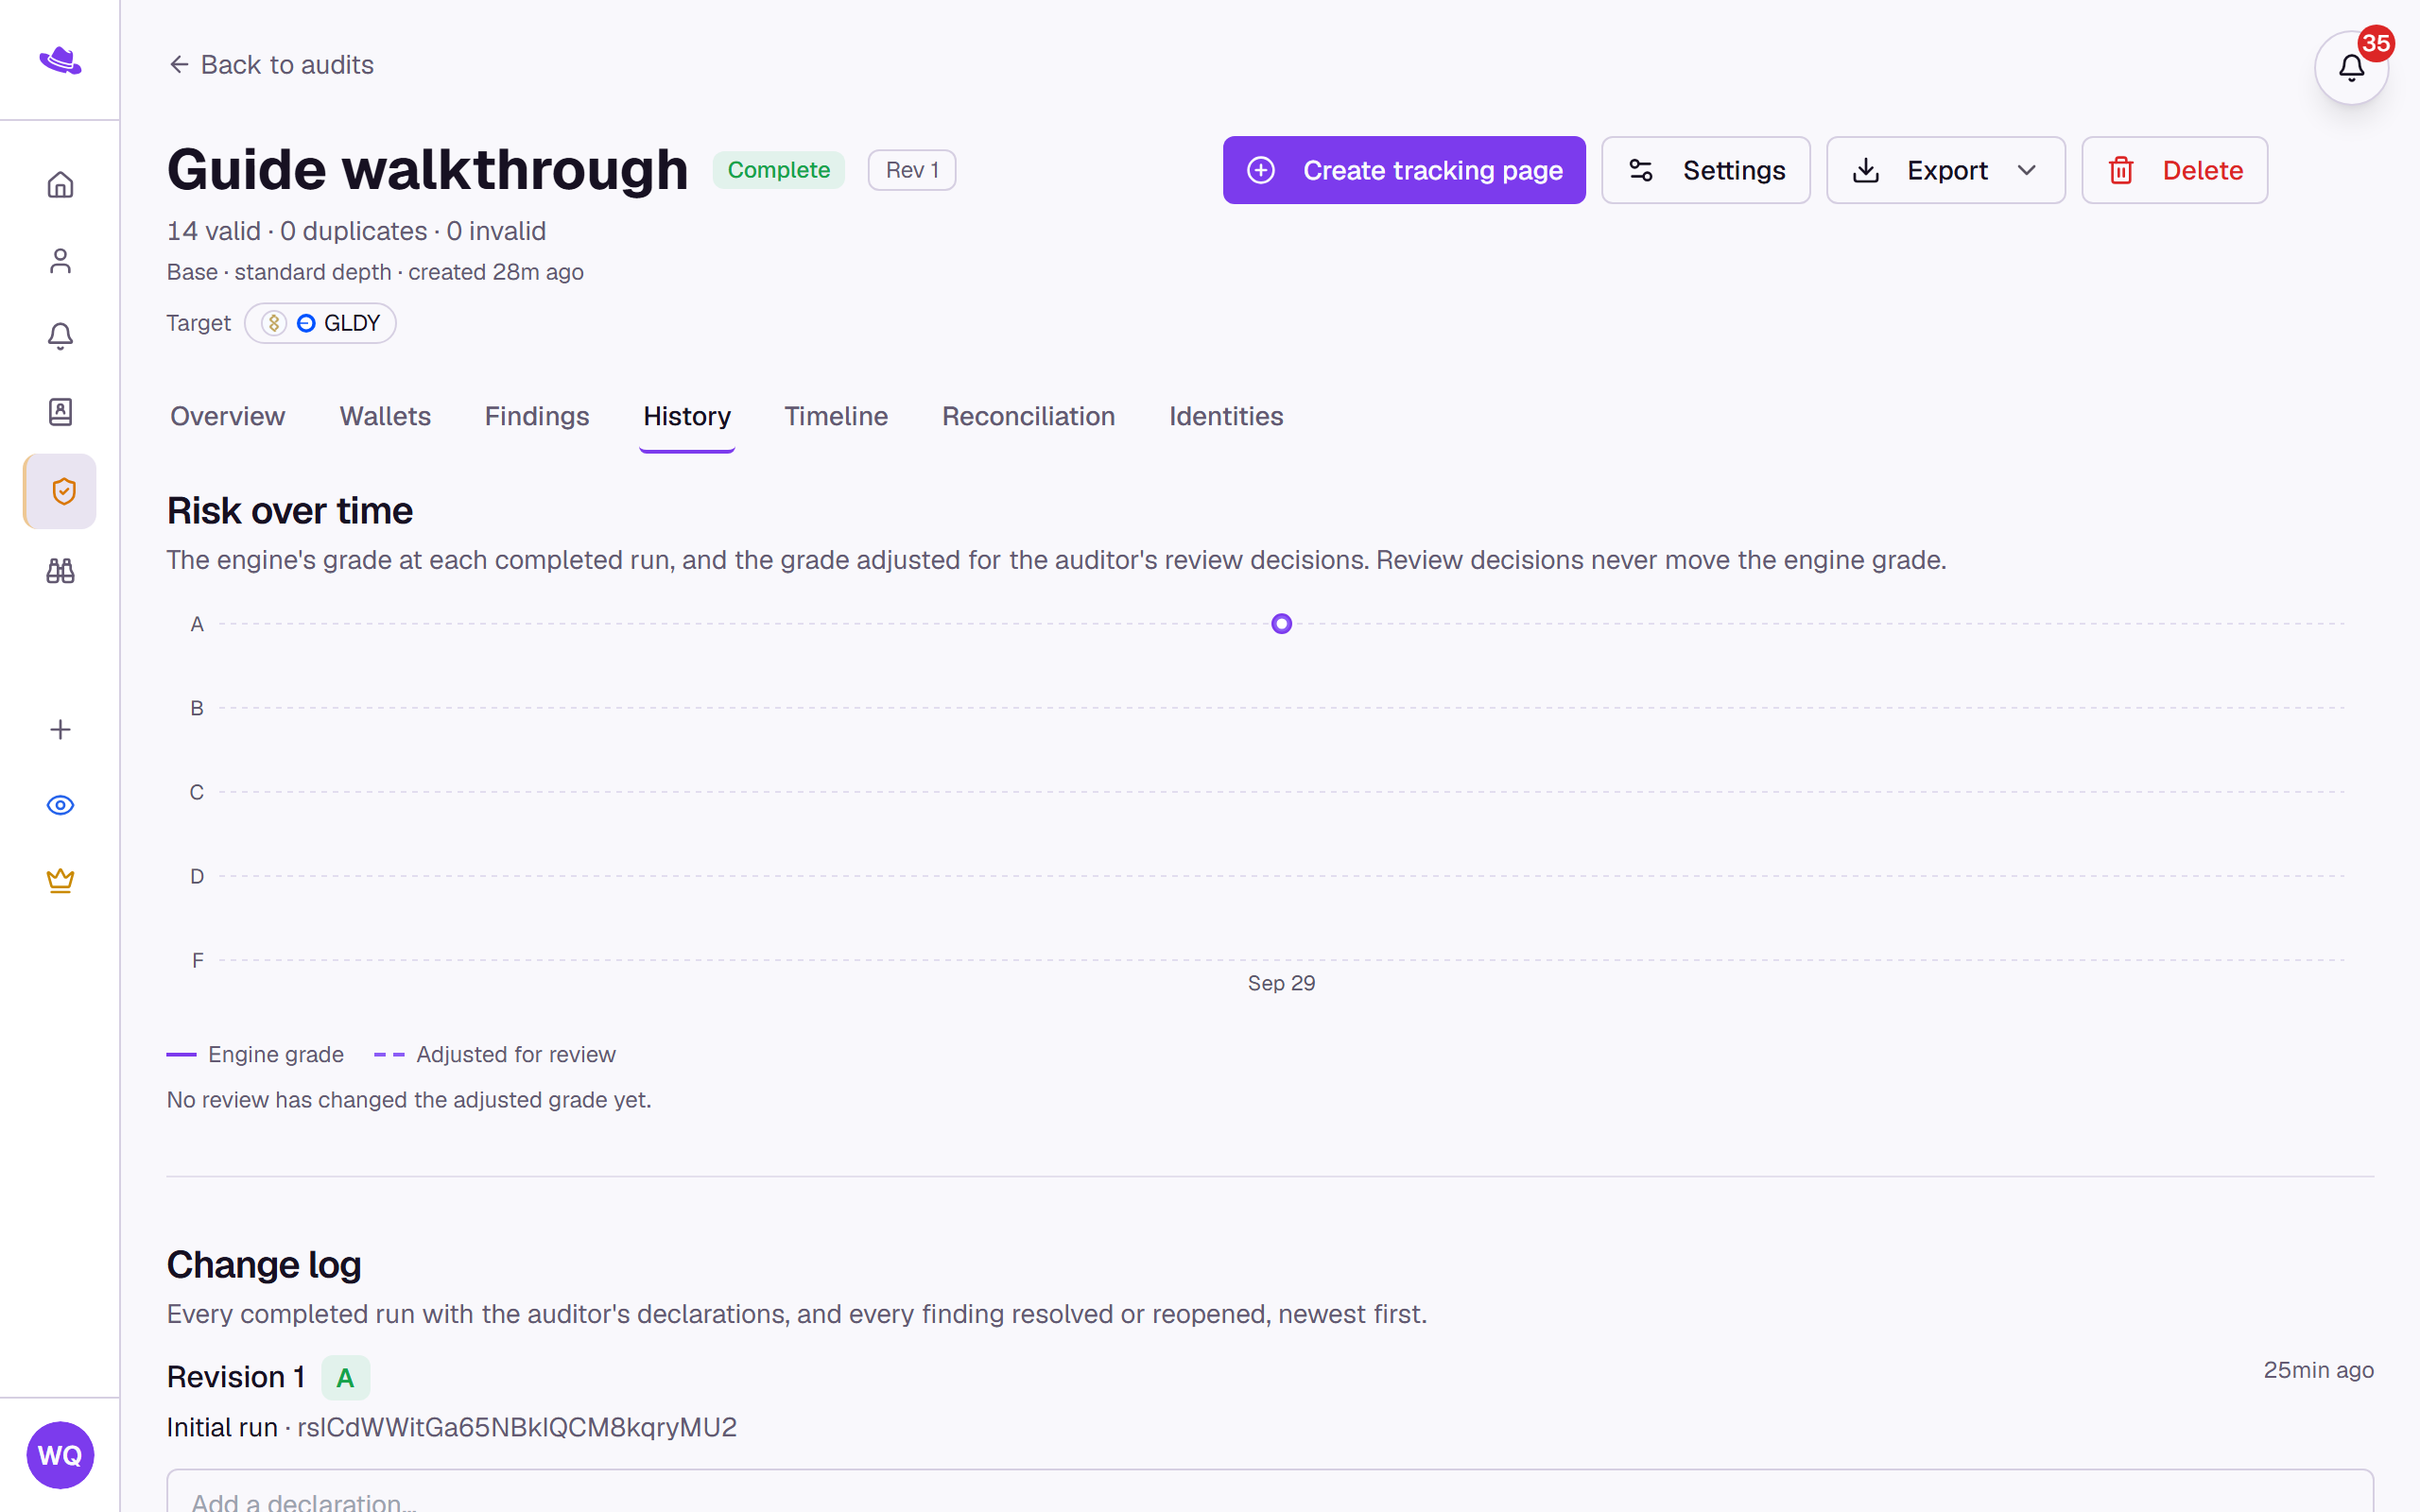Click the Adjusted for review legend entry

(495, 1054)
